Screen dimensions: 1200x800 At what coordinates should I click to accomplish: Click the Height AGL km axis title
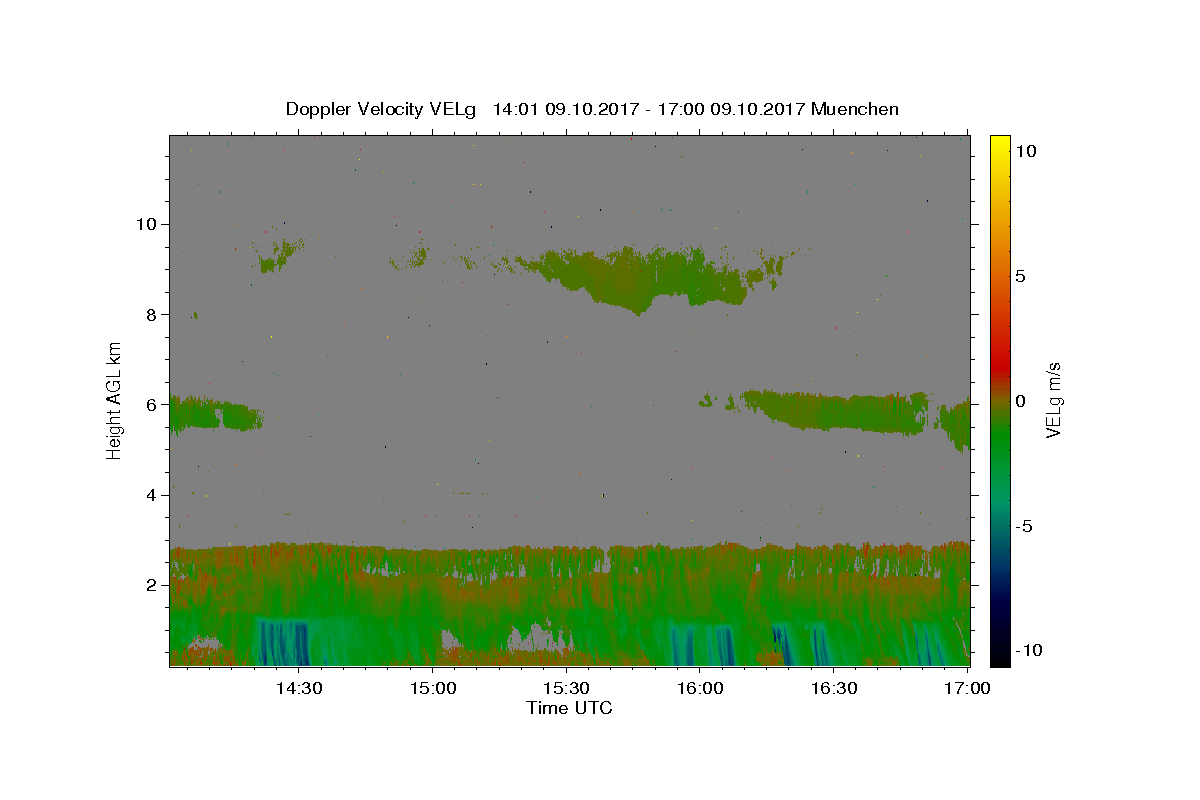coord(115,400)
